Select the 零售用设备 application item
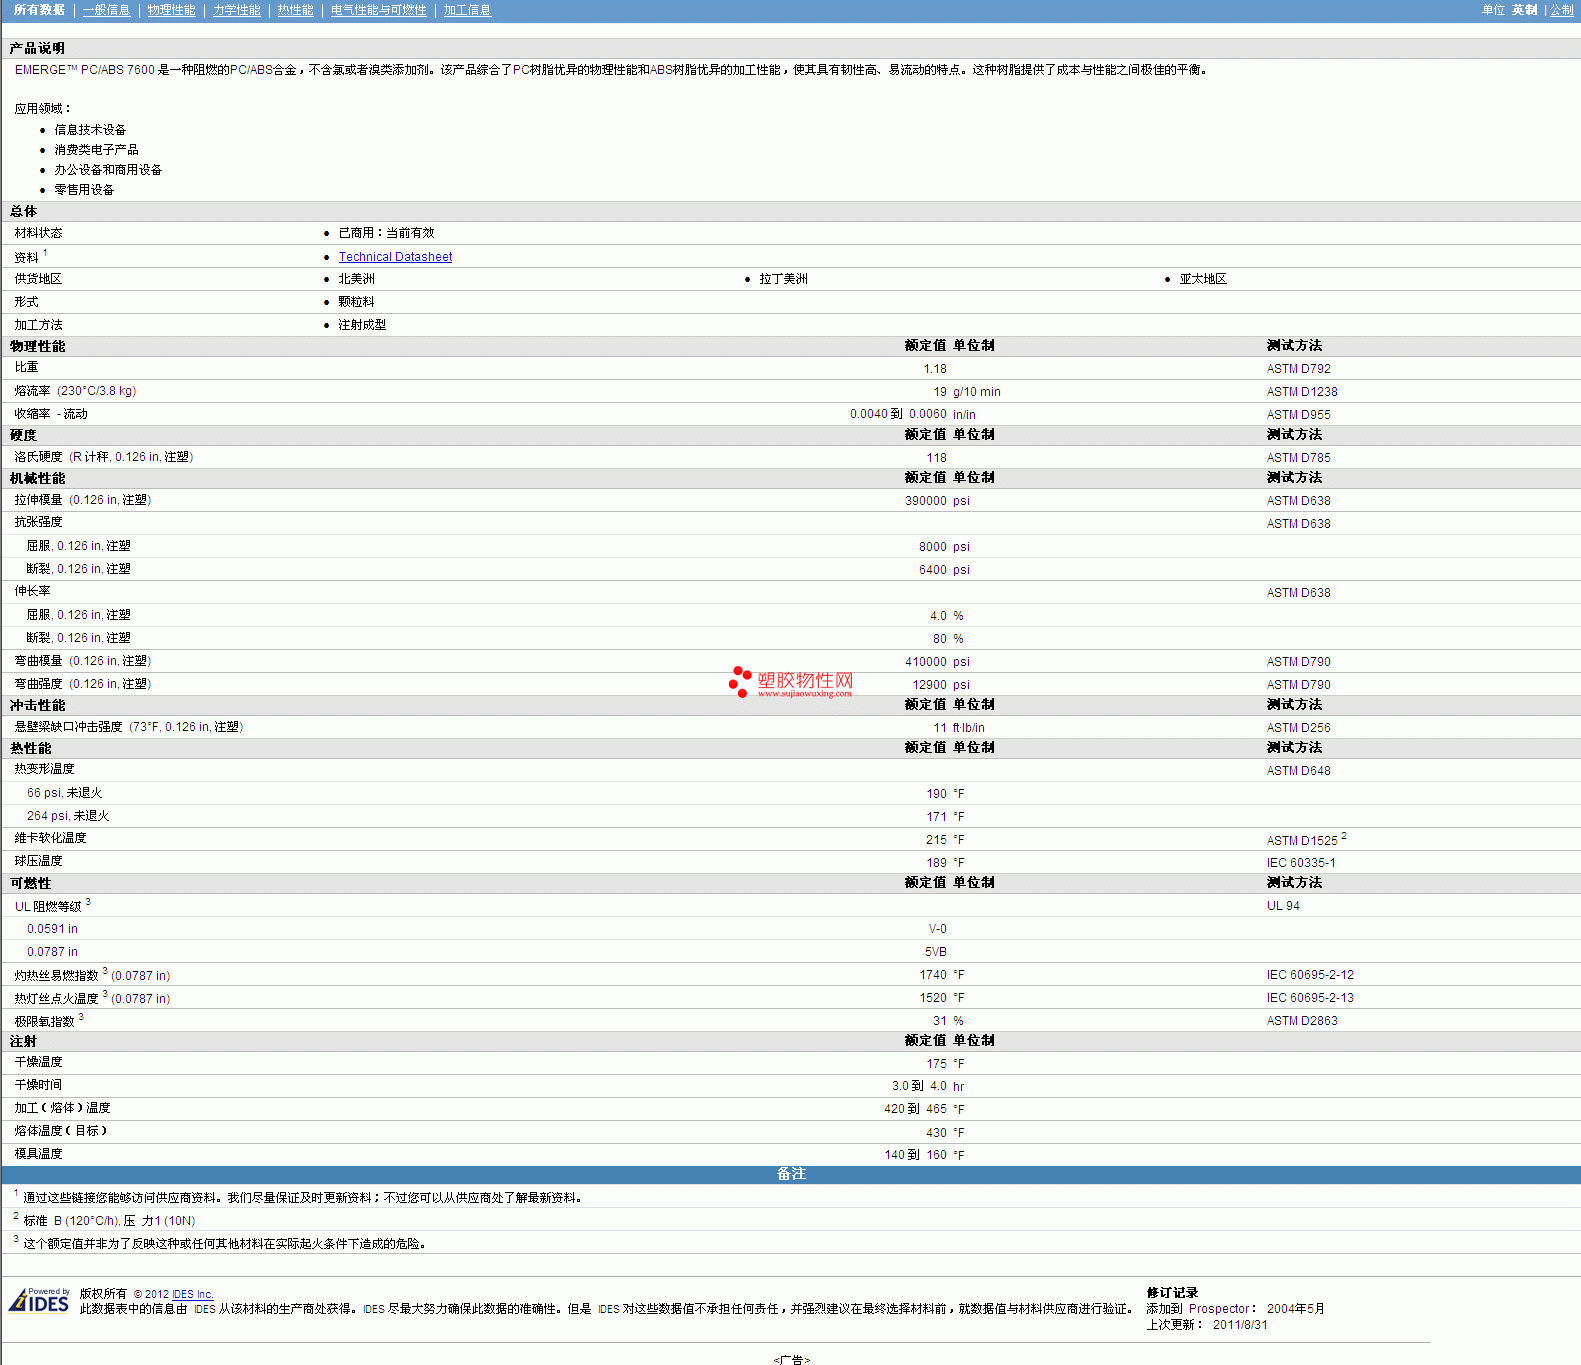 pos(84,190)
